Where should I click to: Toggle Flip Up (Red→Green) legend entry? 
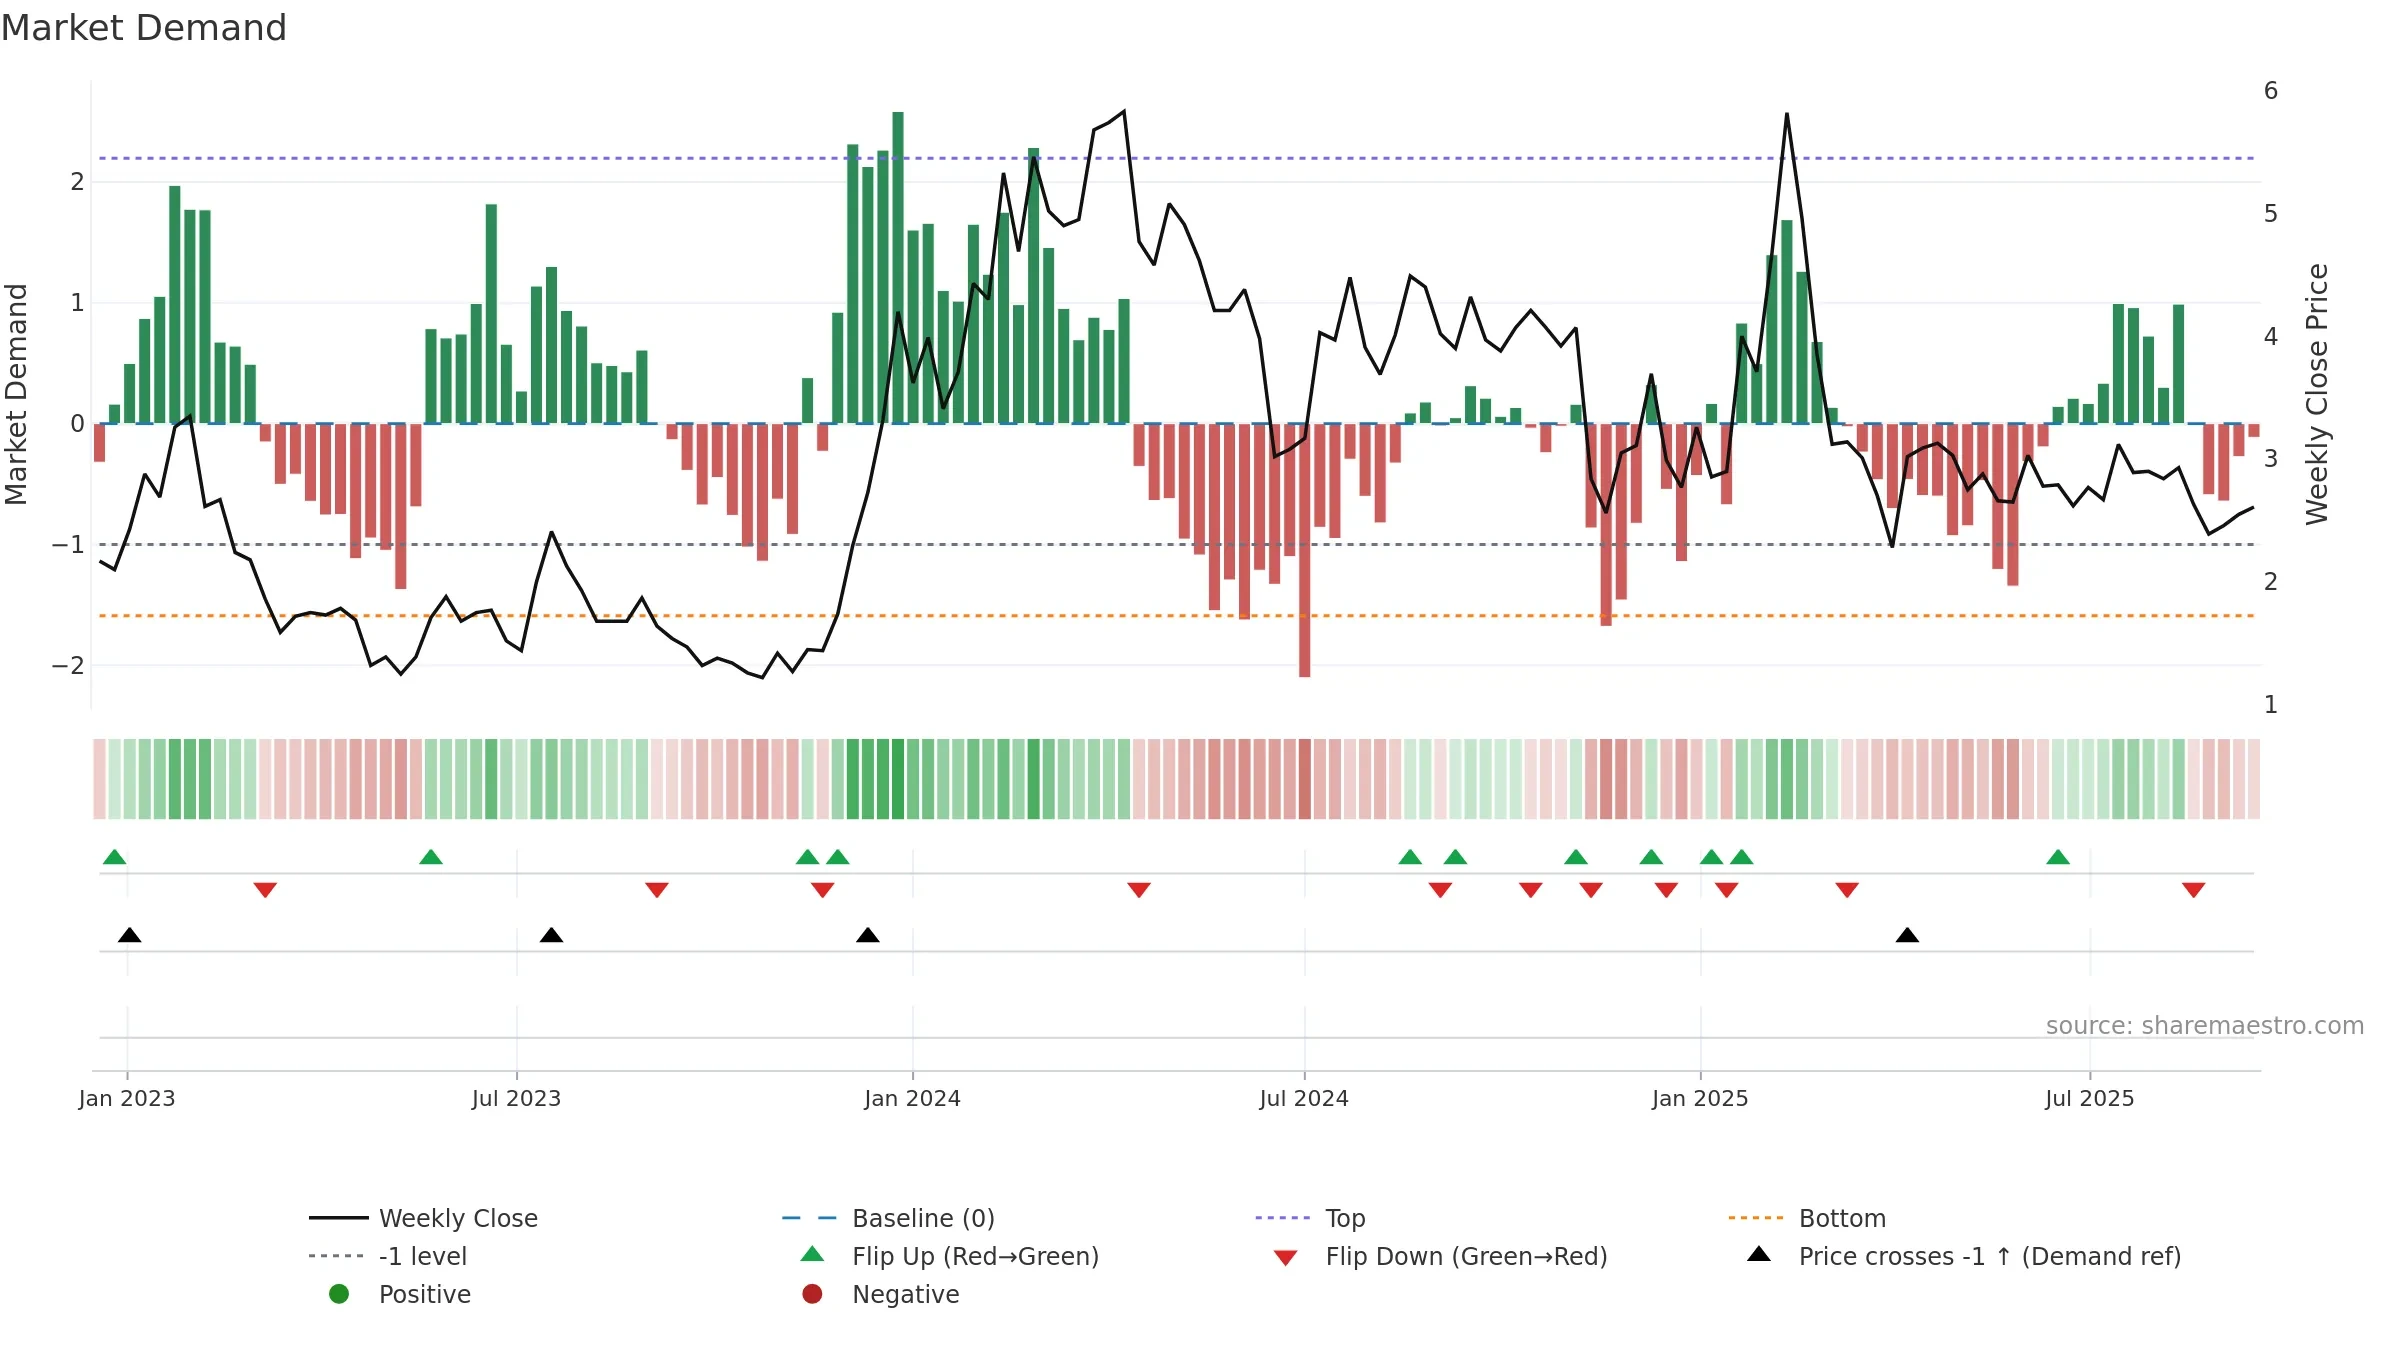tap(950, 1256)
